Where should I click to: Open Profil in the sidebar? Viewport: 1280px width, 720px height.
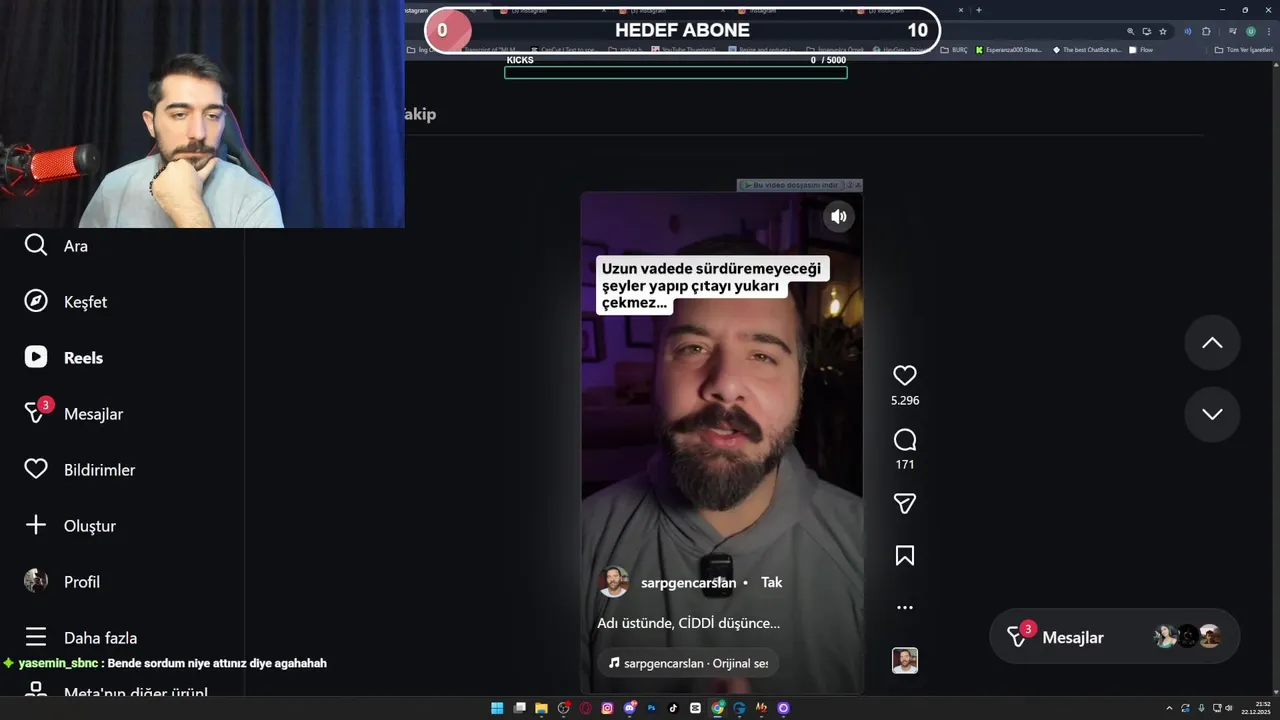pyautogui.click(x=62, y=582)
